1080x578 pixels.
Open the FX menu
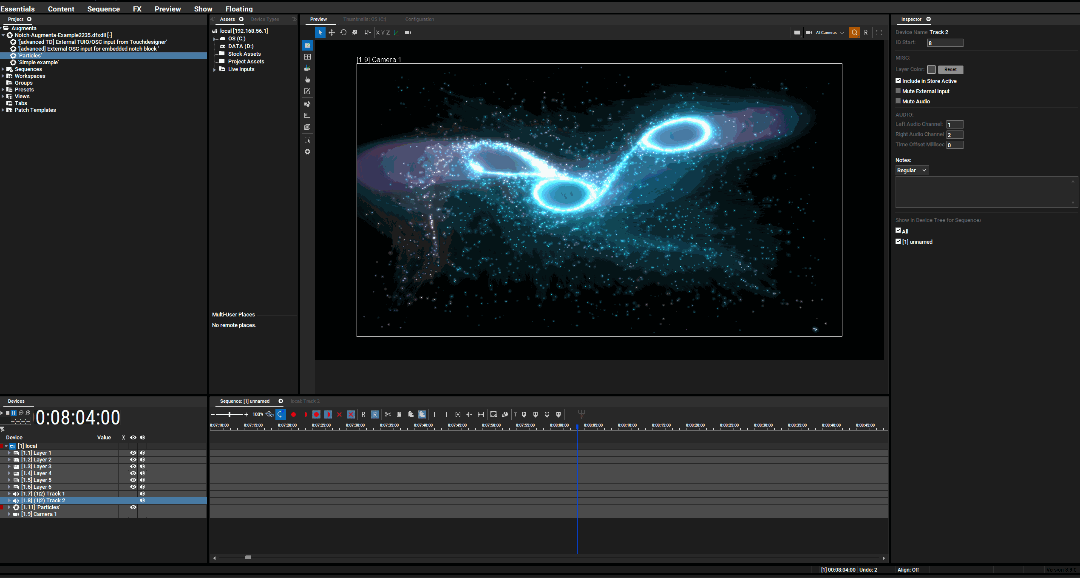[x=137, y=8]
